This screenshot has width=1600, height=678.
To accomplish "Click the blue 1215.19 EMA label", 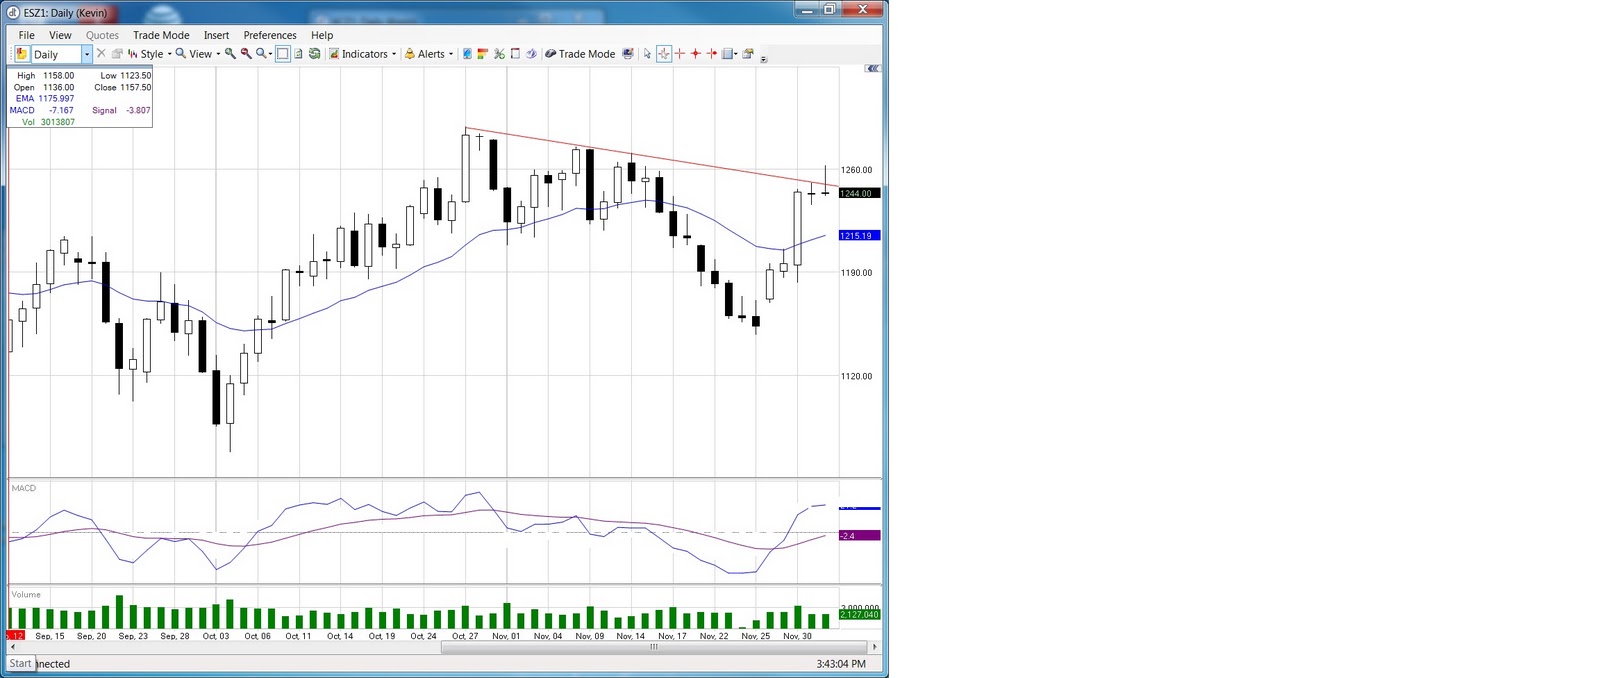I will (x=859, y=236).
